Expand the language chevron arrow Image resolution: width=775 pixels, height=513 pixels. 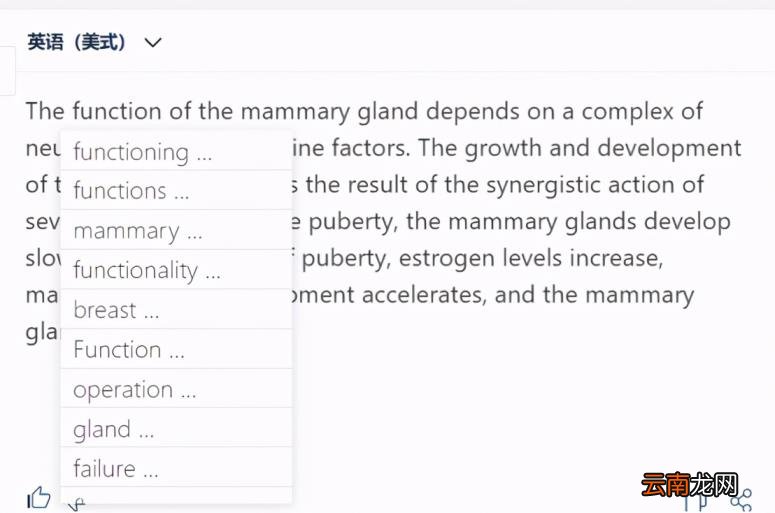[x=153, y=43]
